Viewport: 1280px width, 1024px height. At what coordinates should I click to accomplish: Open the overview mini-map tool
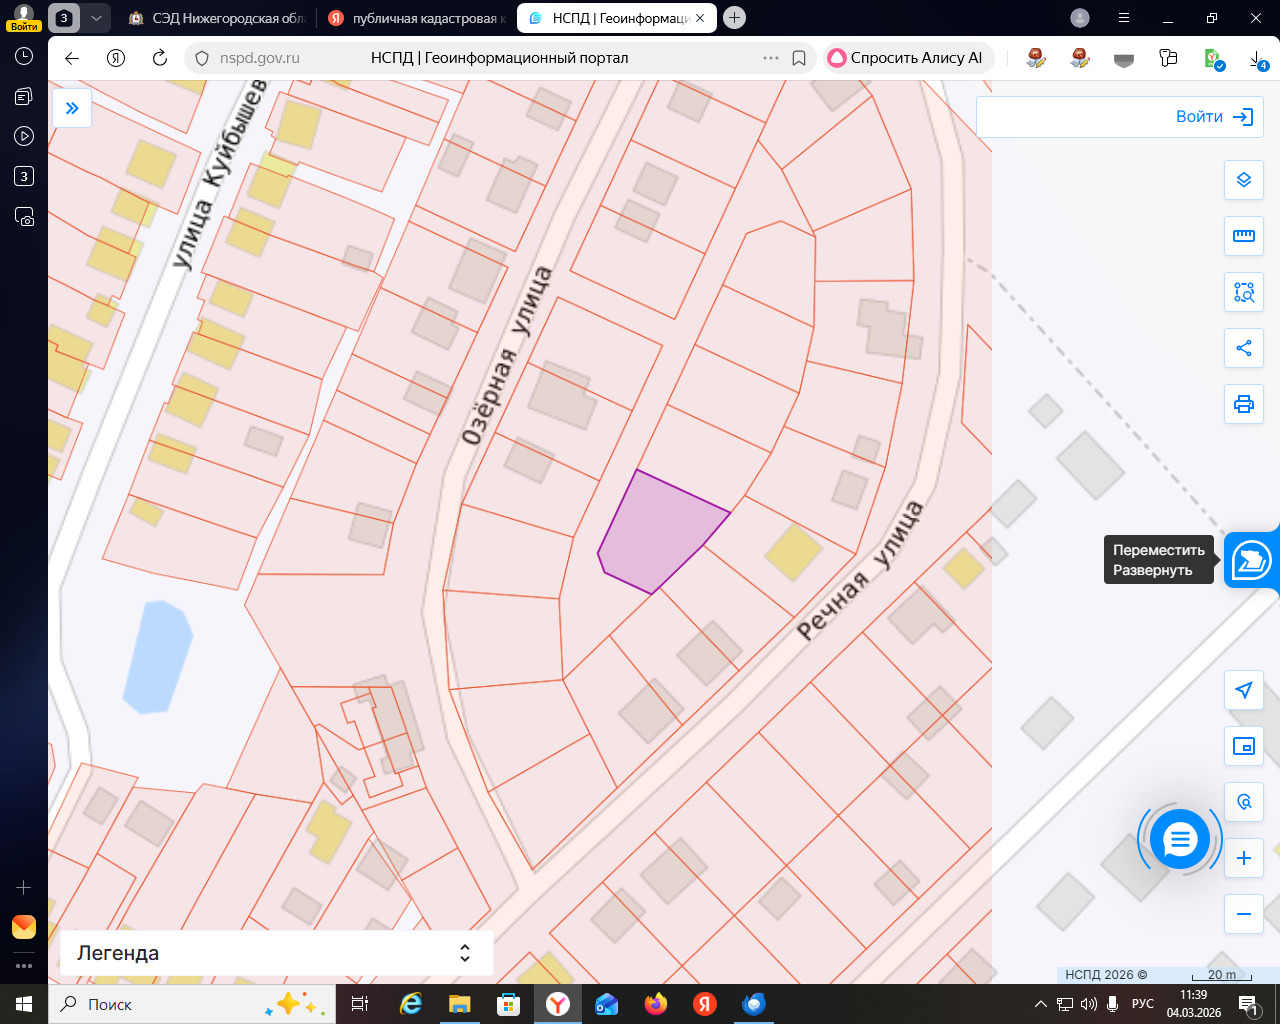click(x=1244, y=746)
